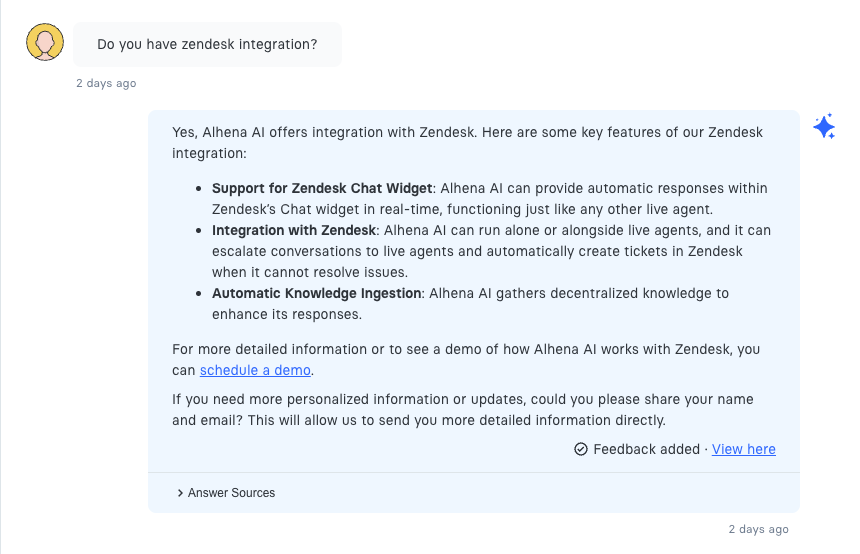Select the "Do you have zendesk integration?" message

coord(207,45)
